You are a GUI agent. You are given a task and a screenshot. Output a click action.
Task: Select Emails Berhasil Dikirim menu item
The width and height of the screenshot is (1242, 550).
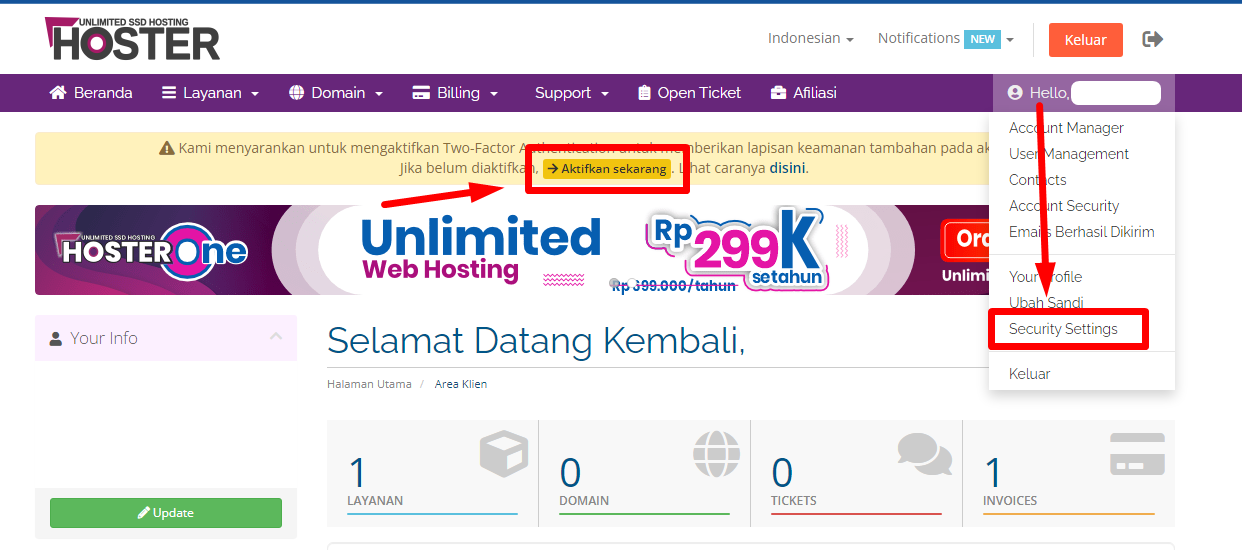click(x=1082, y=232)
